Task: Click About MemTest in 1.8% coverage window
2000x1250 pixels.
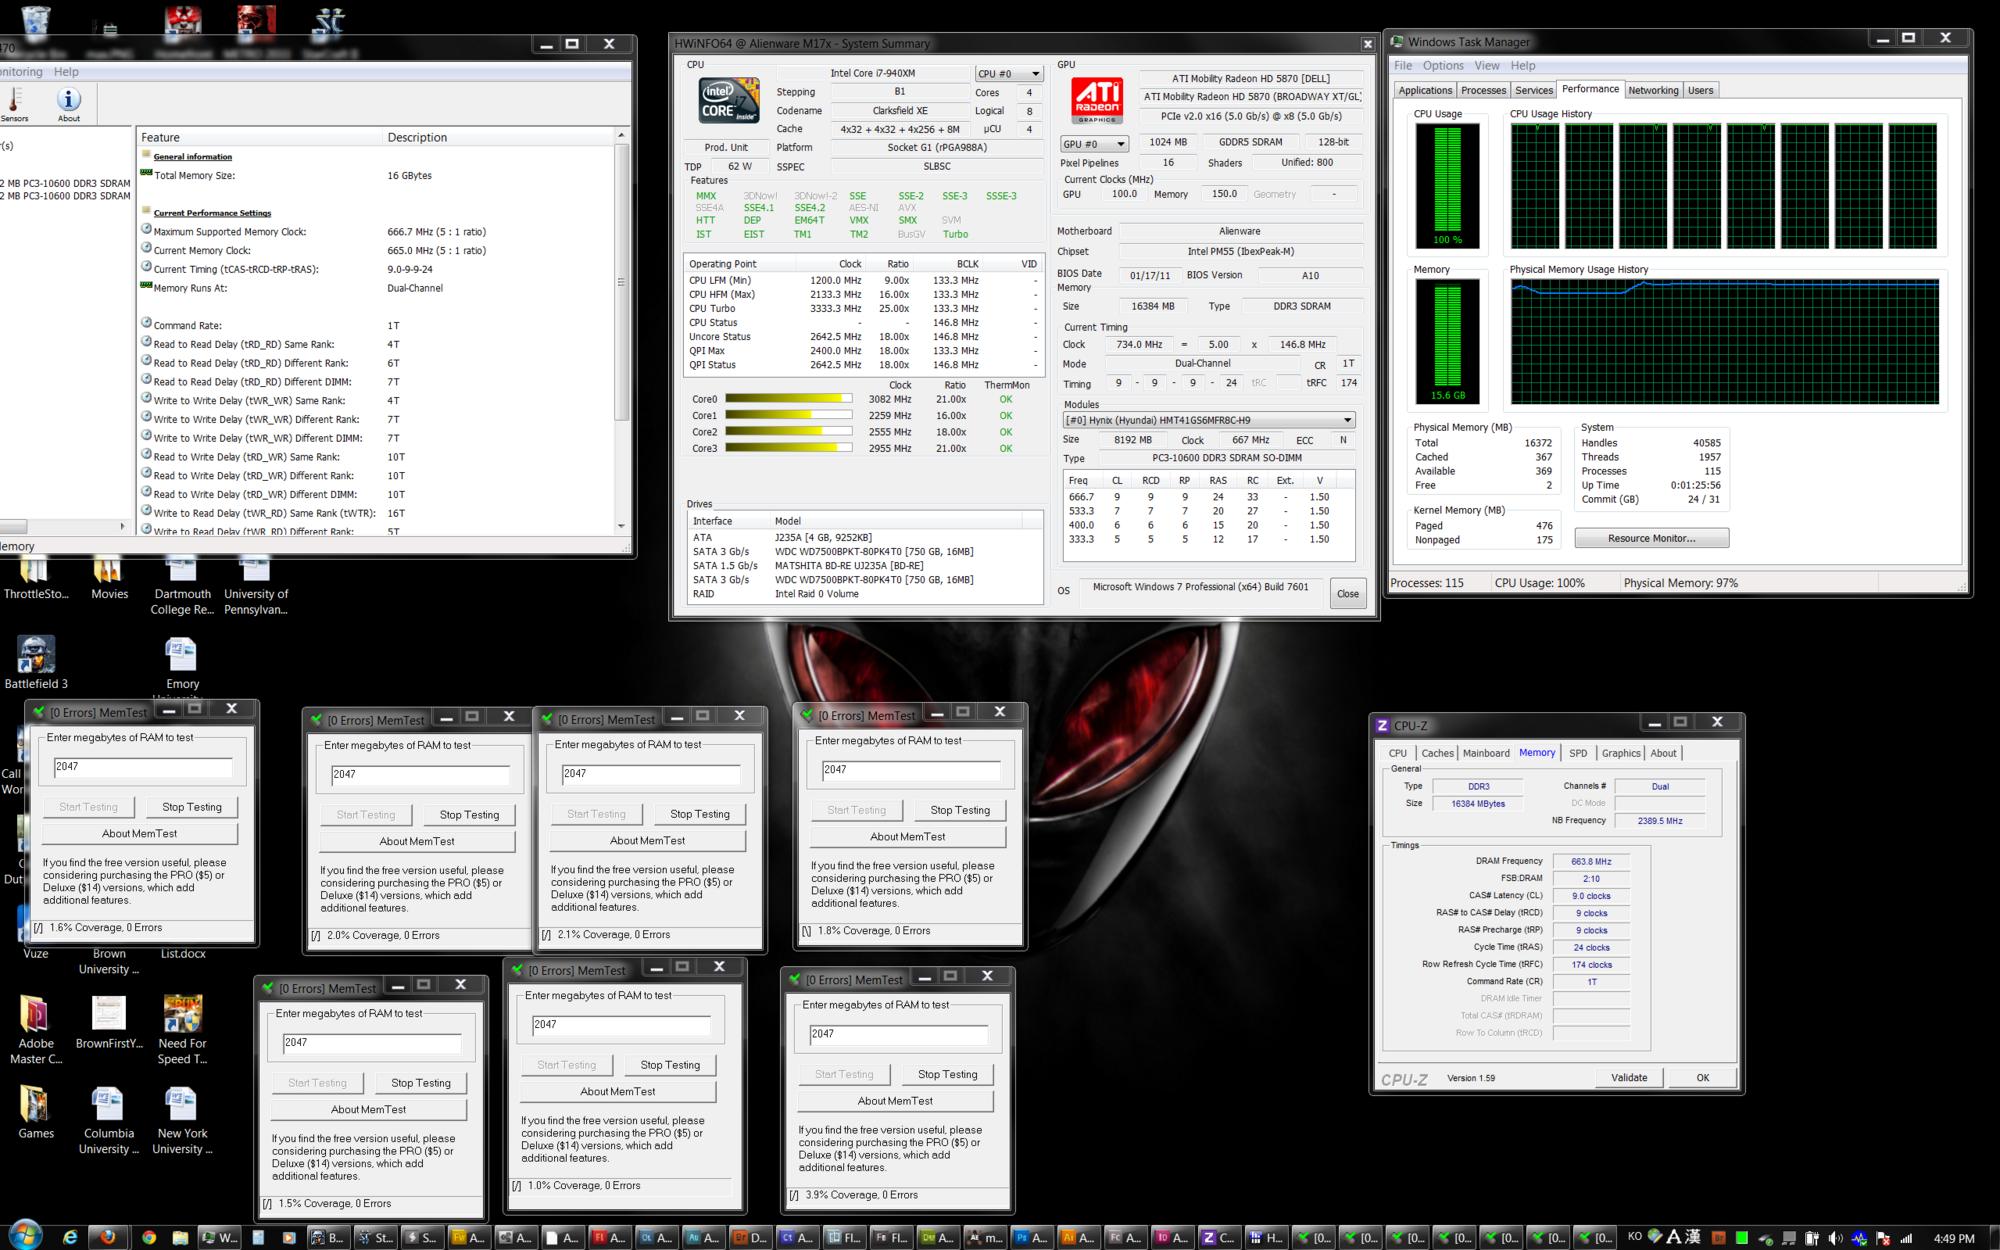Action: pos(907,837)
